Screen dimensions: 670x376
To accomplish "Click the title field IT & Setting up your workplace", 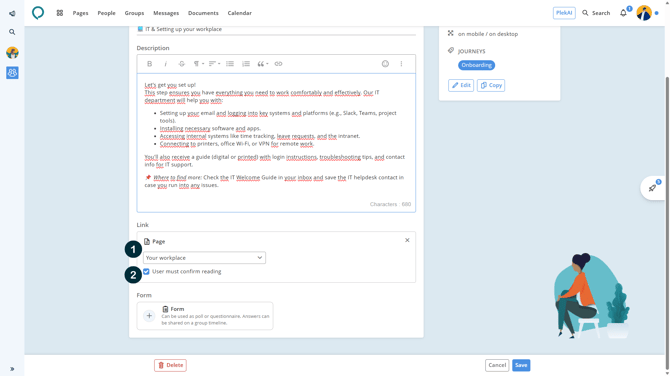I will click(276, 29).
